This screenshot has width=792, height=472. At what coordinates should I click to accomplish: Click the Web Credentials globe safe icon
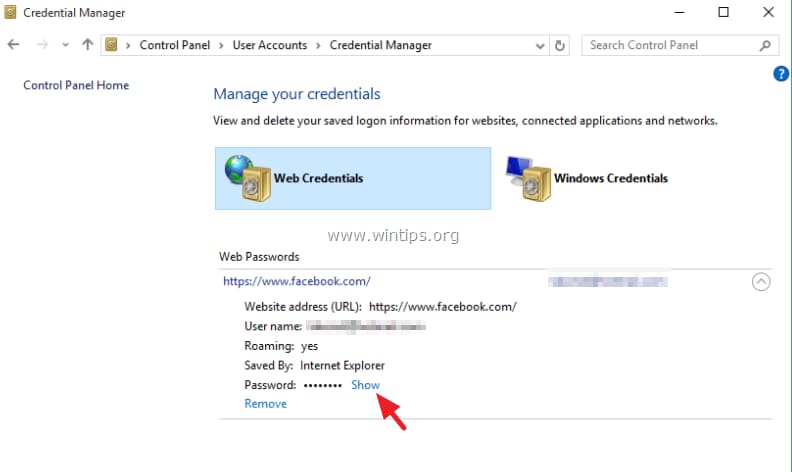[x=248, y=178]
